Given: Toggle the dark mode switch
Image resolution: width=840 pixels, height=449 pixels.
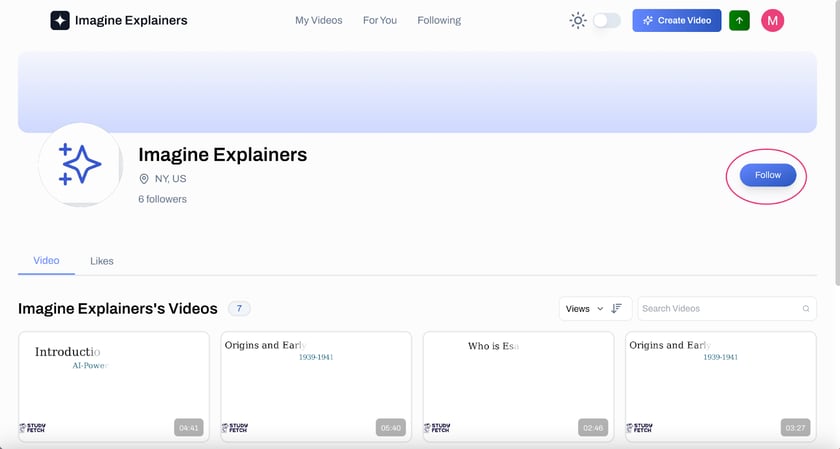Looking at the screenshot, I should pos(607,20).
